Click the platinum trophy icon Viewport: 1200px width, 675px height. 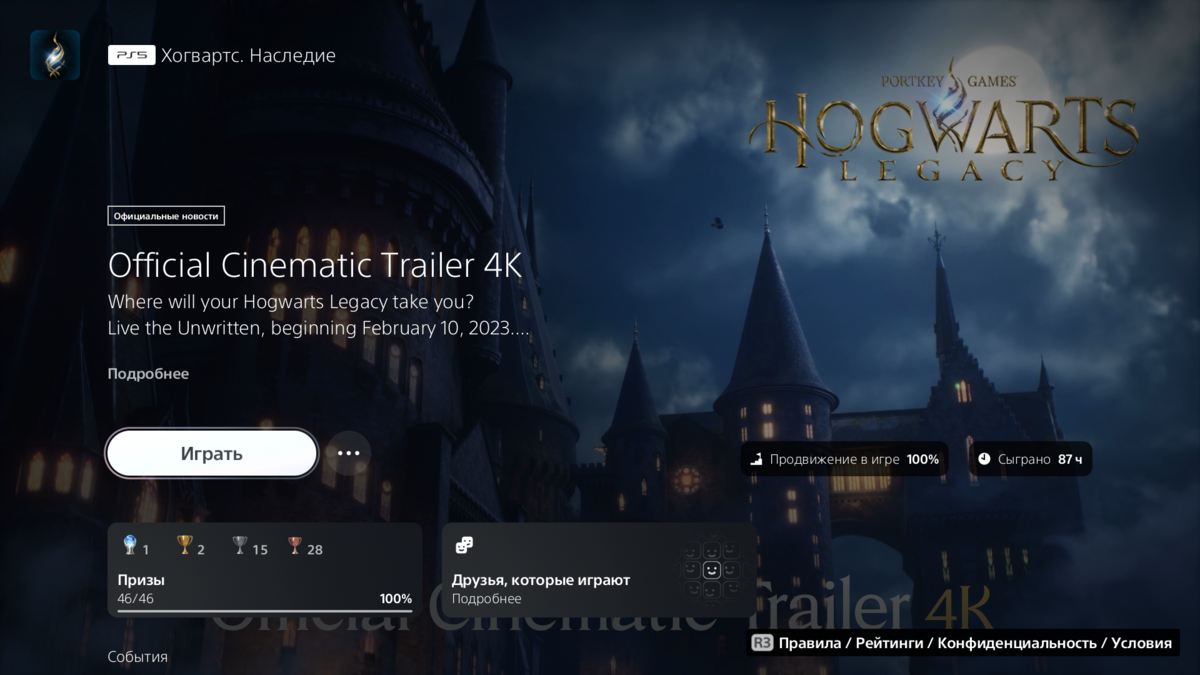point(129,545)
